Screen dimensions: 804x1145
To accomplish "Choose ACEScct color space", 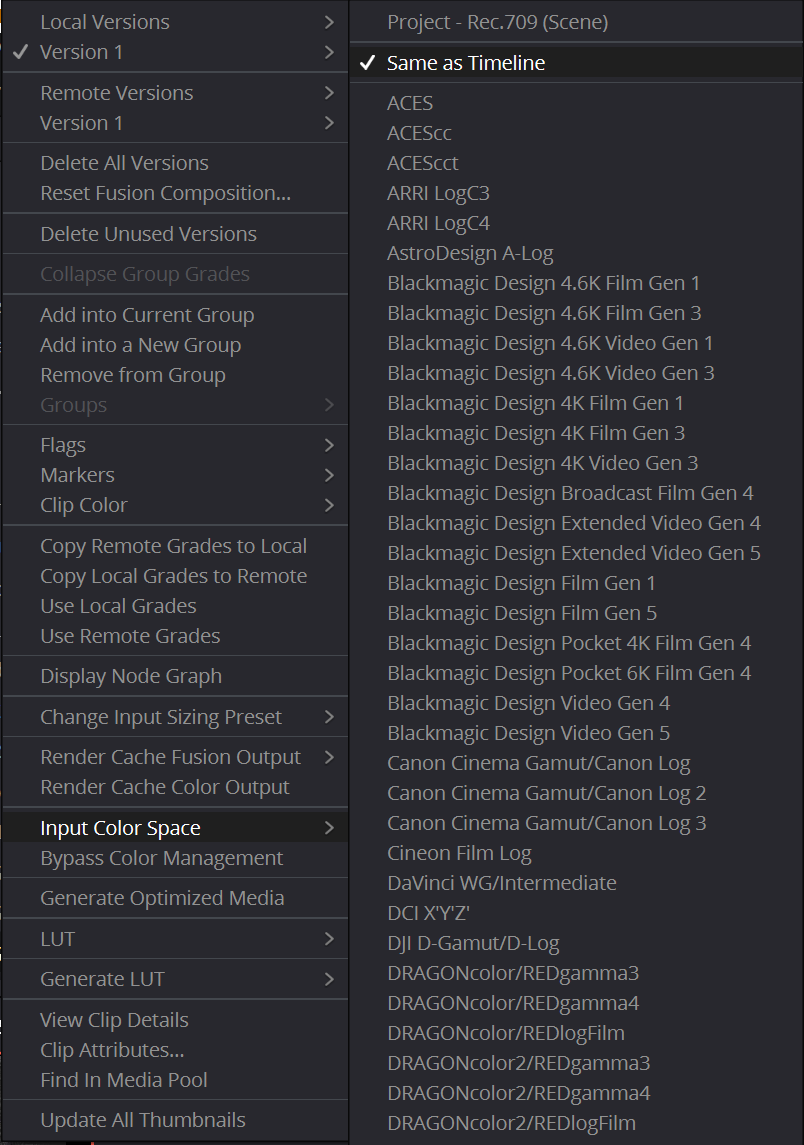I will pos(577,163).
